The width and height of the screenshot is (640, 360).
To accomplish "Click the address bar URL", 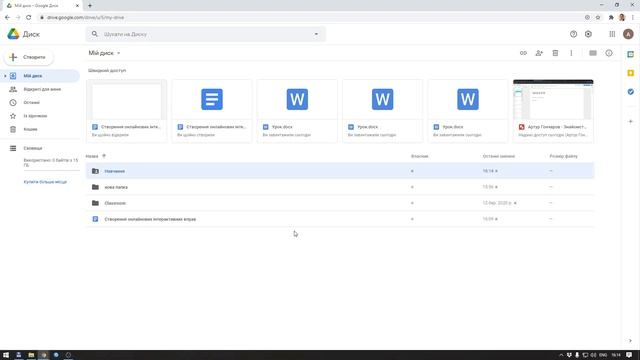I will pos(85,18).
